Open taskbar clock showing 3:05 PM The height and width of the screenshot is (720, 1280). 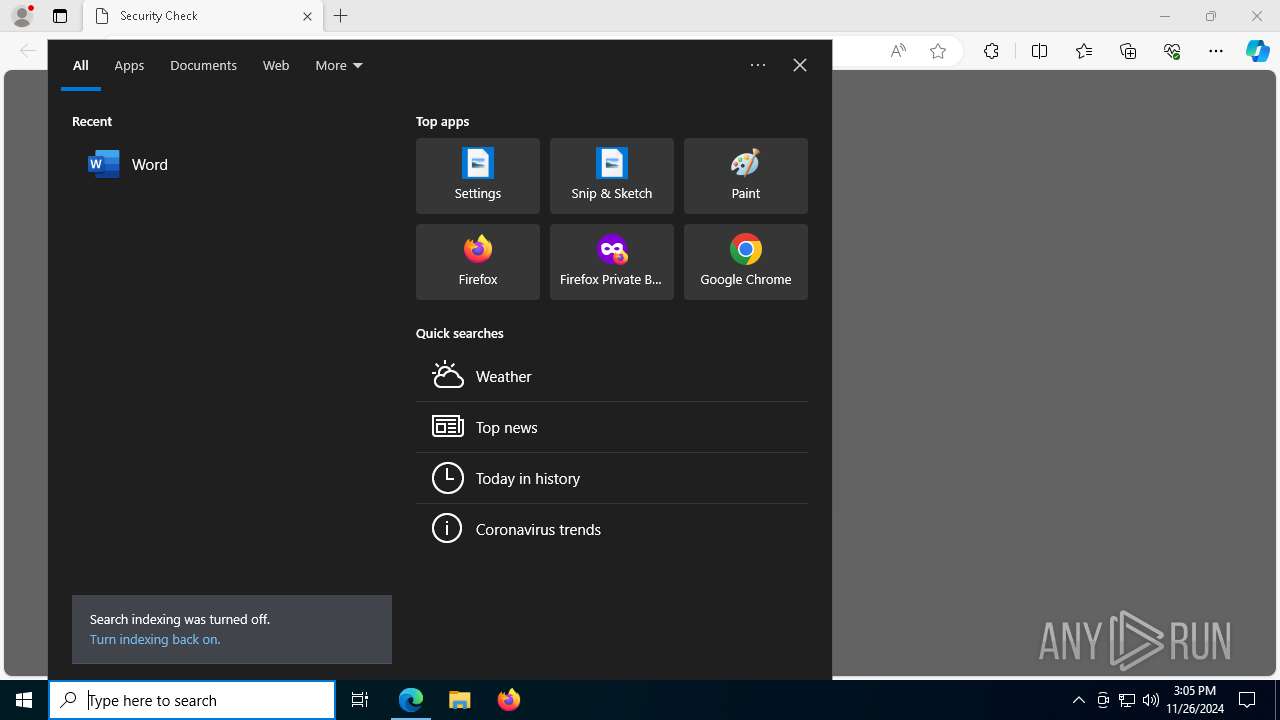coord(1195,700)
